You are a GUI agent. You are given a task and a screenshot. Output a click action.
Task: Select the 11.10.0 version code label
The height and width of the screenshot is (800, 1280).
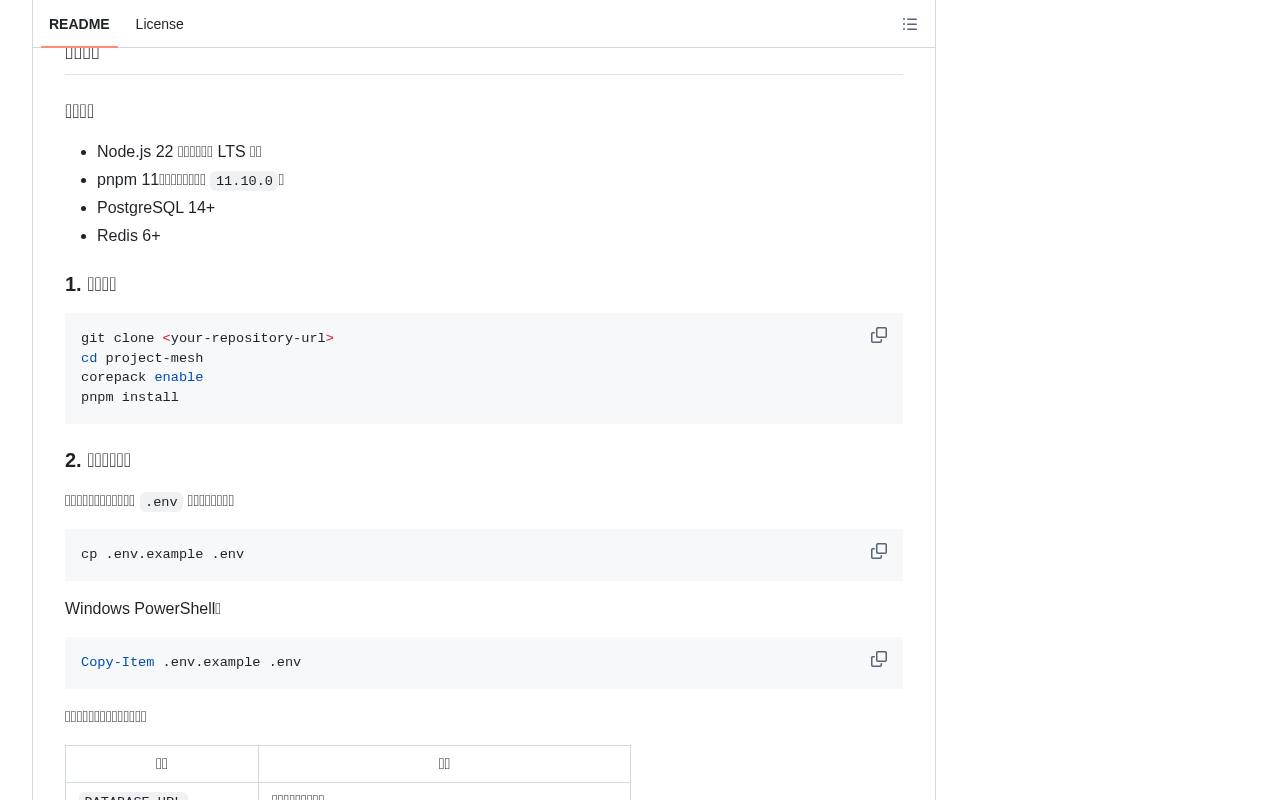[x=244, y=181]
